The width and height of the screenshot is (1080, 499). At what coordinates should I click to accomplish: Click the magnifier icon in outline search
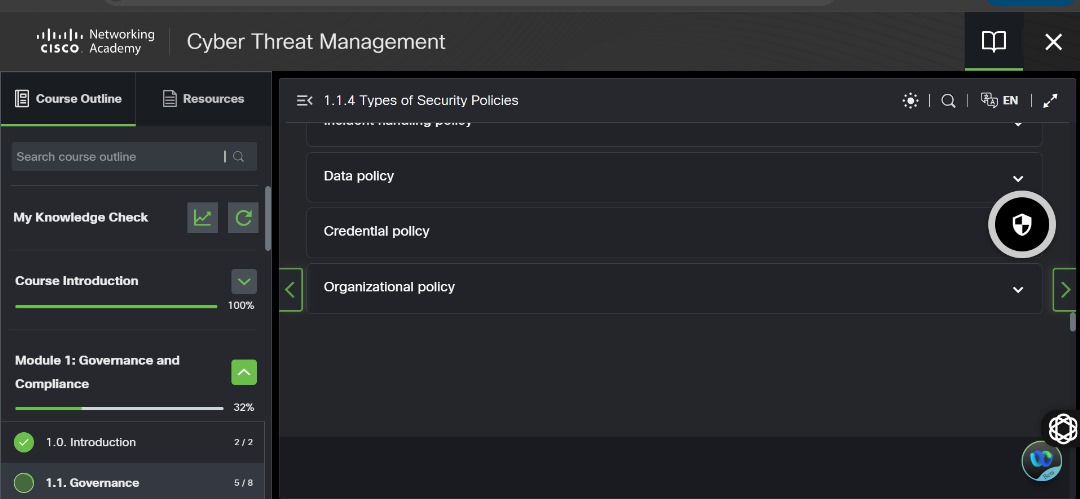click(x=238, y=156)
